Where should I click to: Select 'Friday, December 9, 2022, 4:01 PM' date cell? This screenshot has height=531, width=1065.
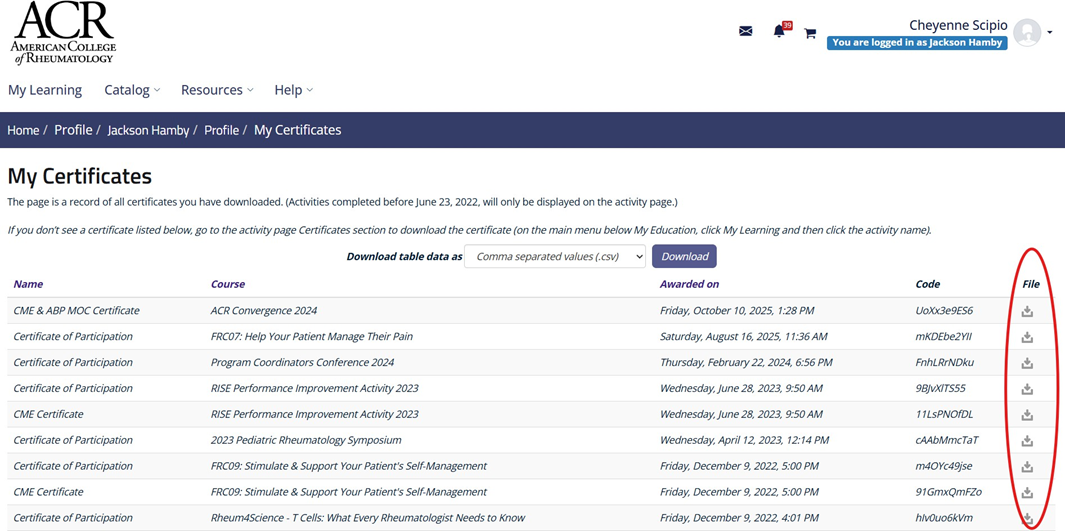tap(739, 517)
